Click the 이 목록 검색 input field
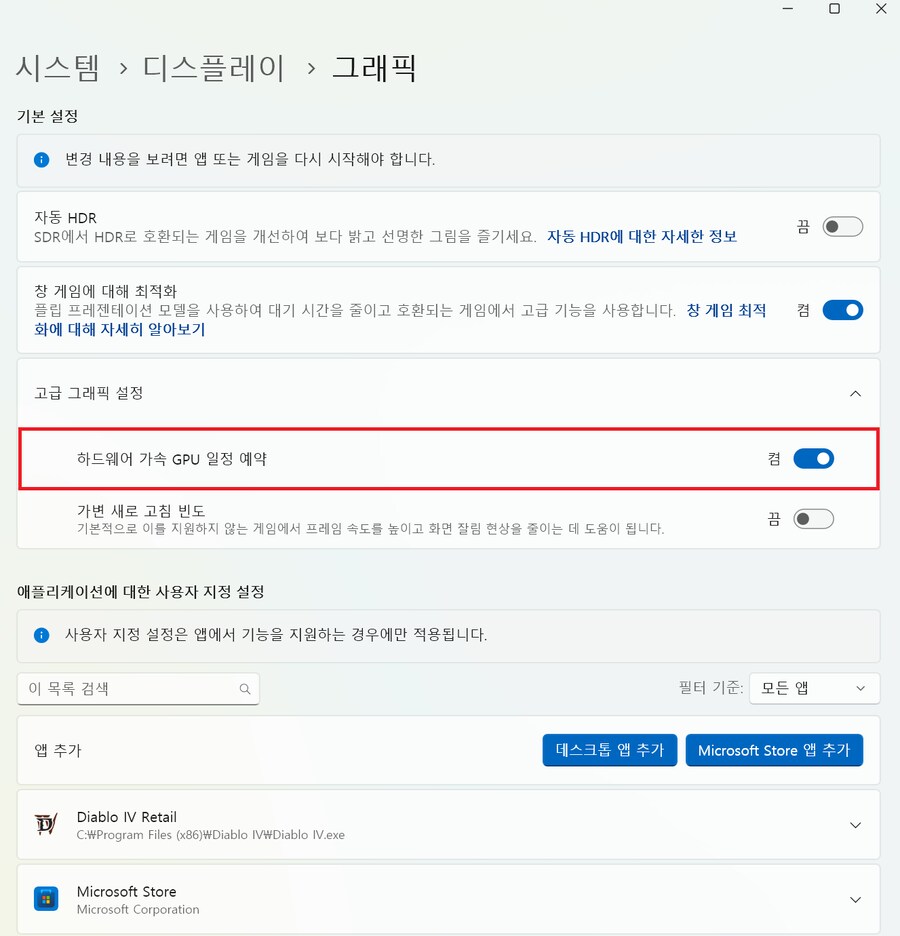Image resolution: width=900 pixels, height=936 pixels. tap(120, 688)
